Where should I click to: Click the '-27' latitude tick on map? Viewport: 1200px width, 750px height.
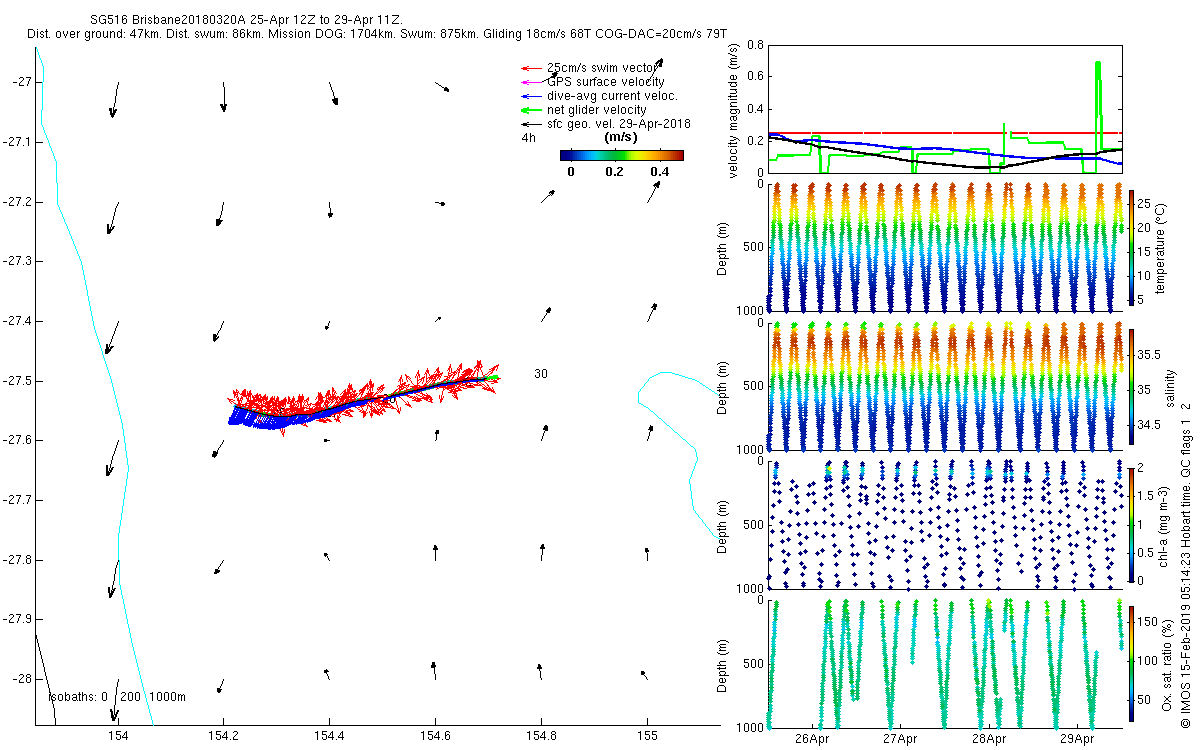(x=21, y=82)
